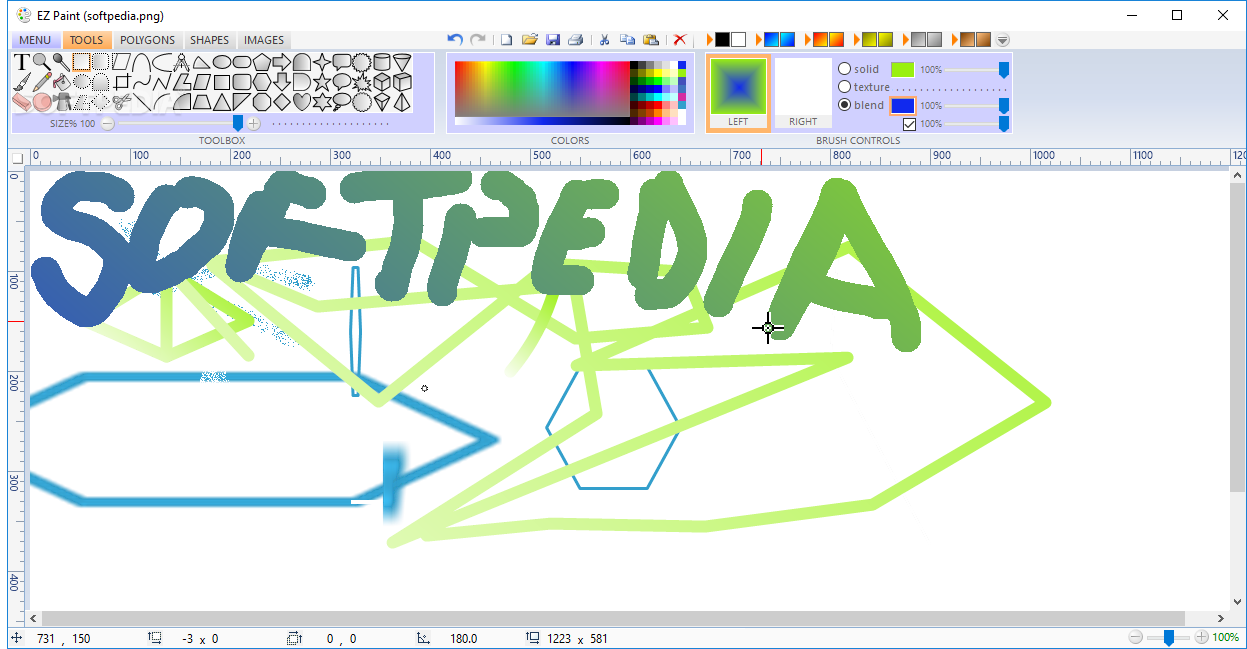Select the blend brush radio button
The height and width of the screenshot is (649, 1247).
(x=845, y=105)
